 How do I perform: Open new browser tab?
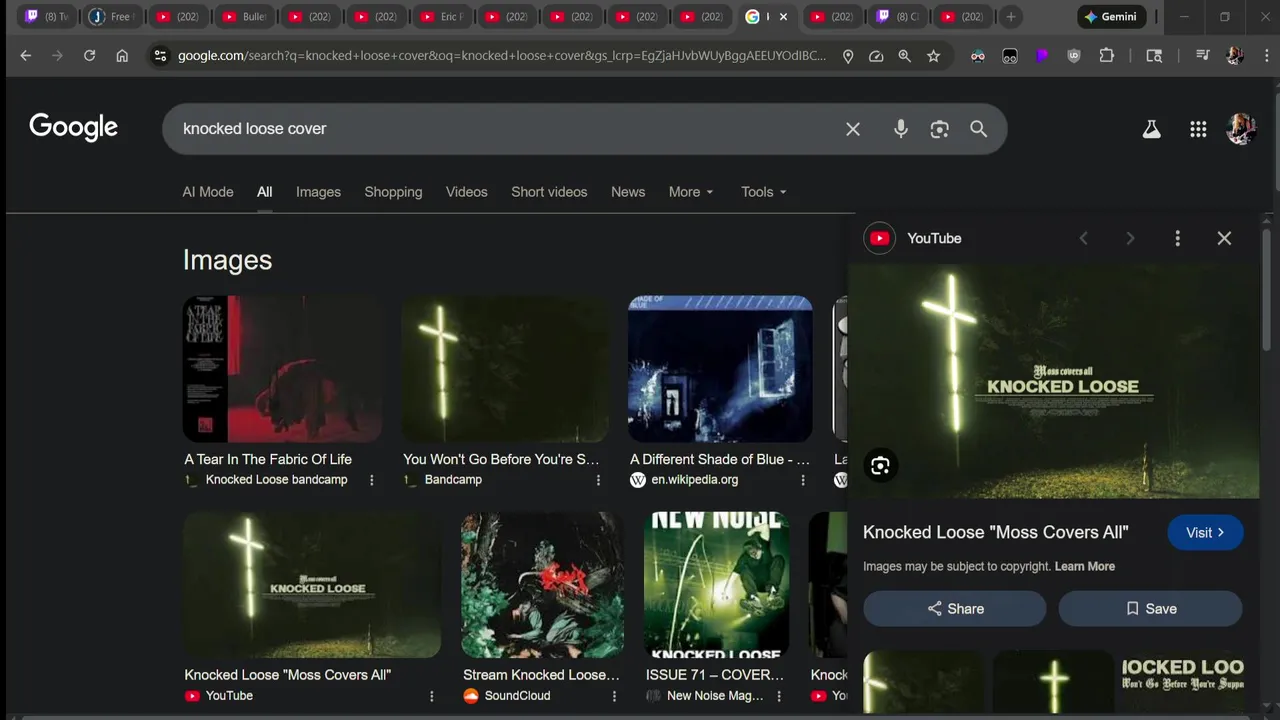tap(1011, 17)
